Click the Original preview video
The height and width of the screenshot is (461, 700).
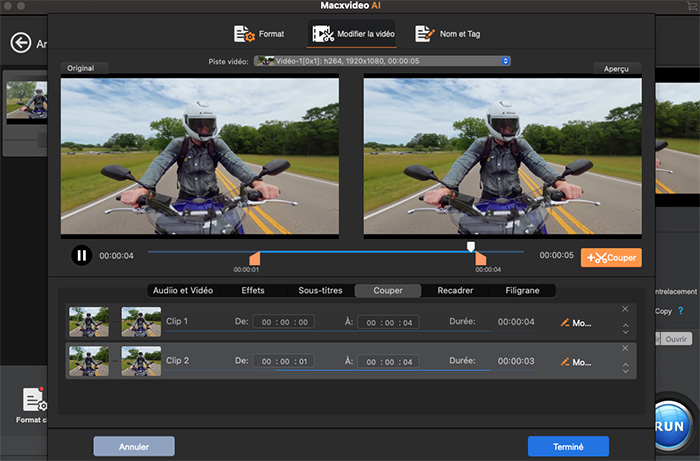[x=200, y=156]
